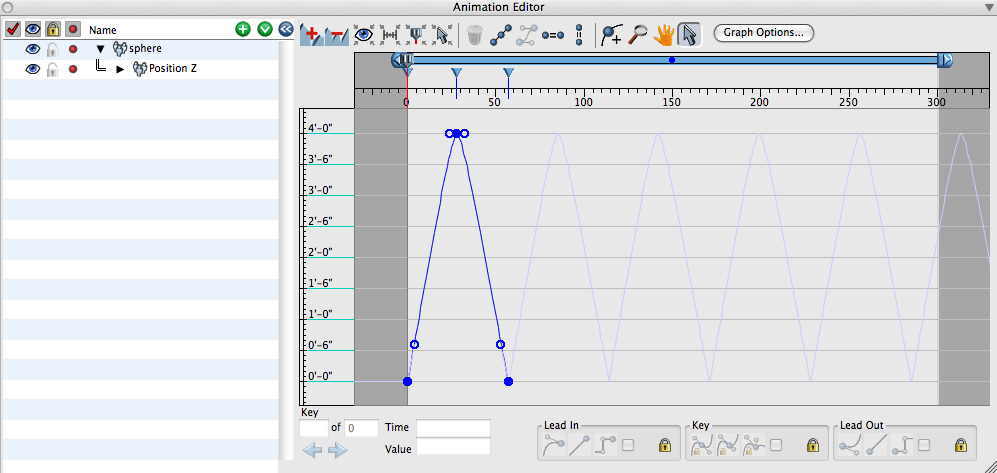Select the sphere row label
The width and height of the screenshot is (997, 473).
145,48
